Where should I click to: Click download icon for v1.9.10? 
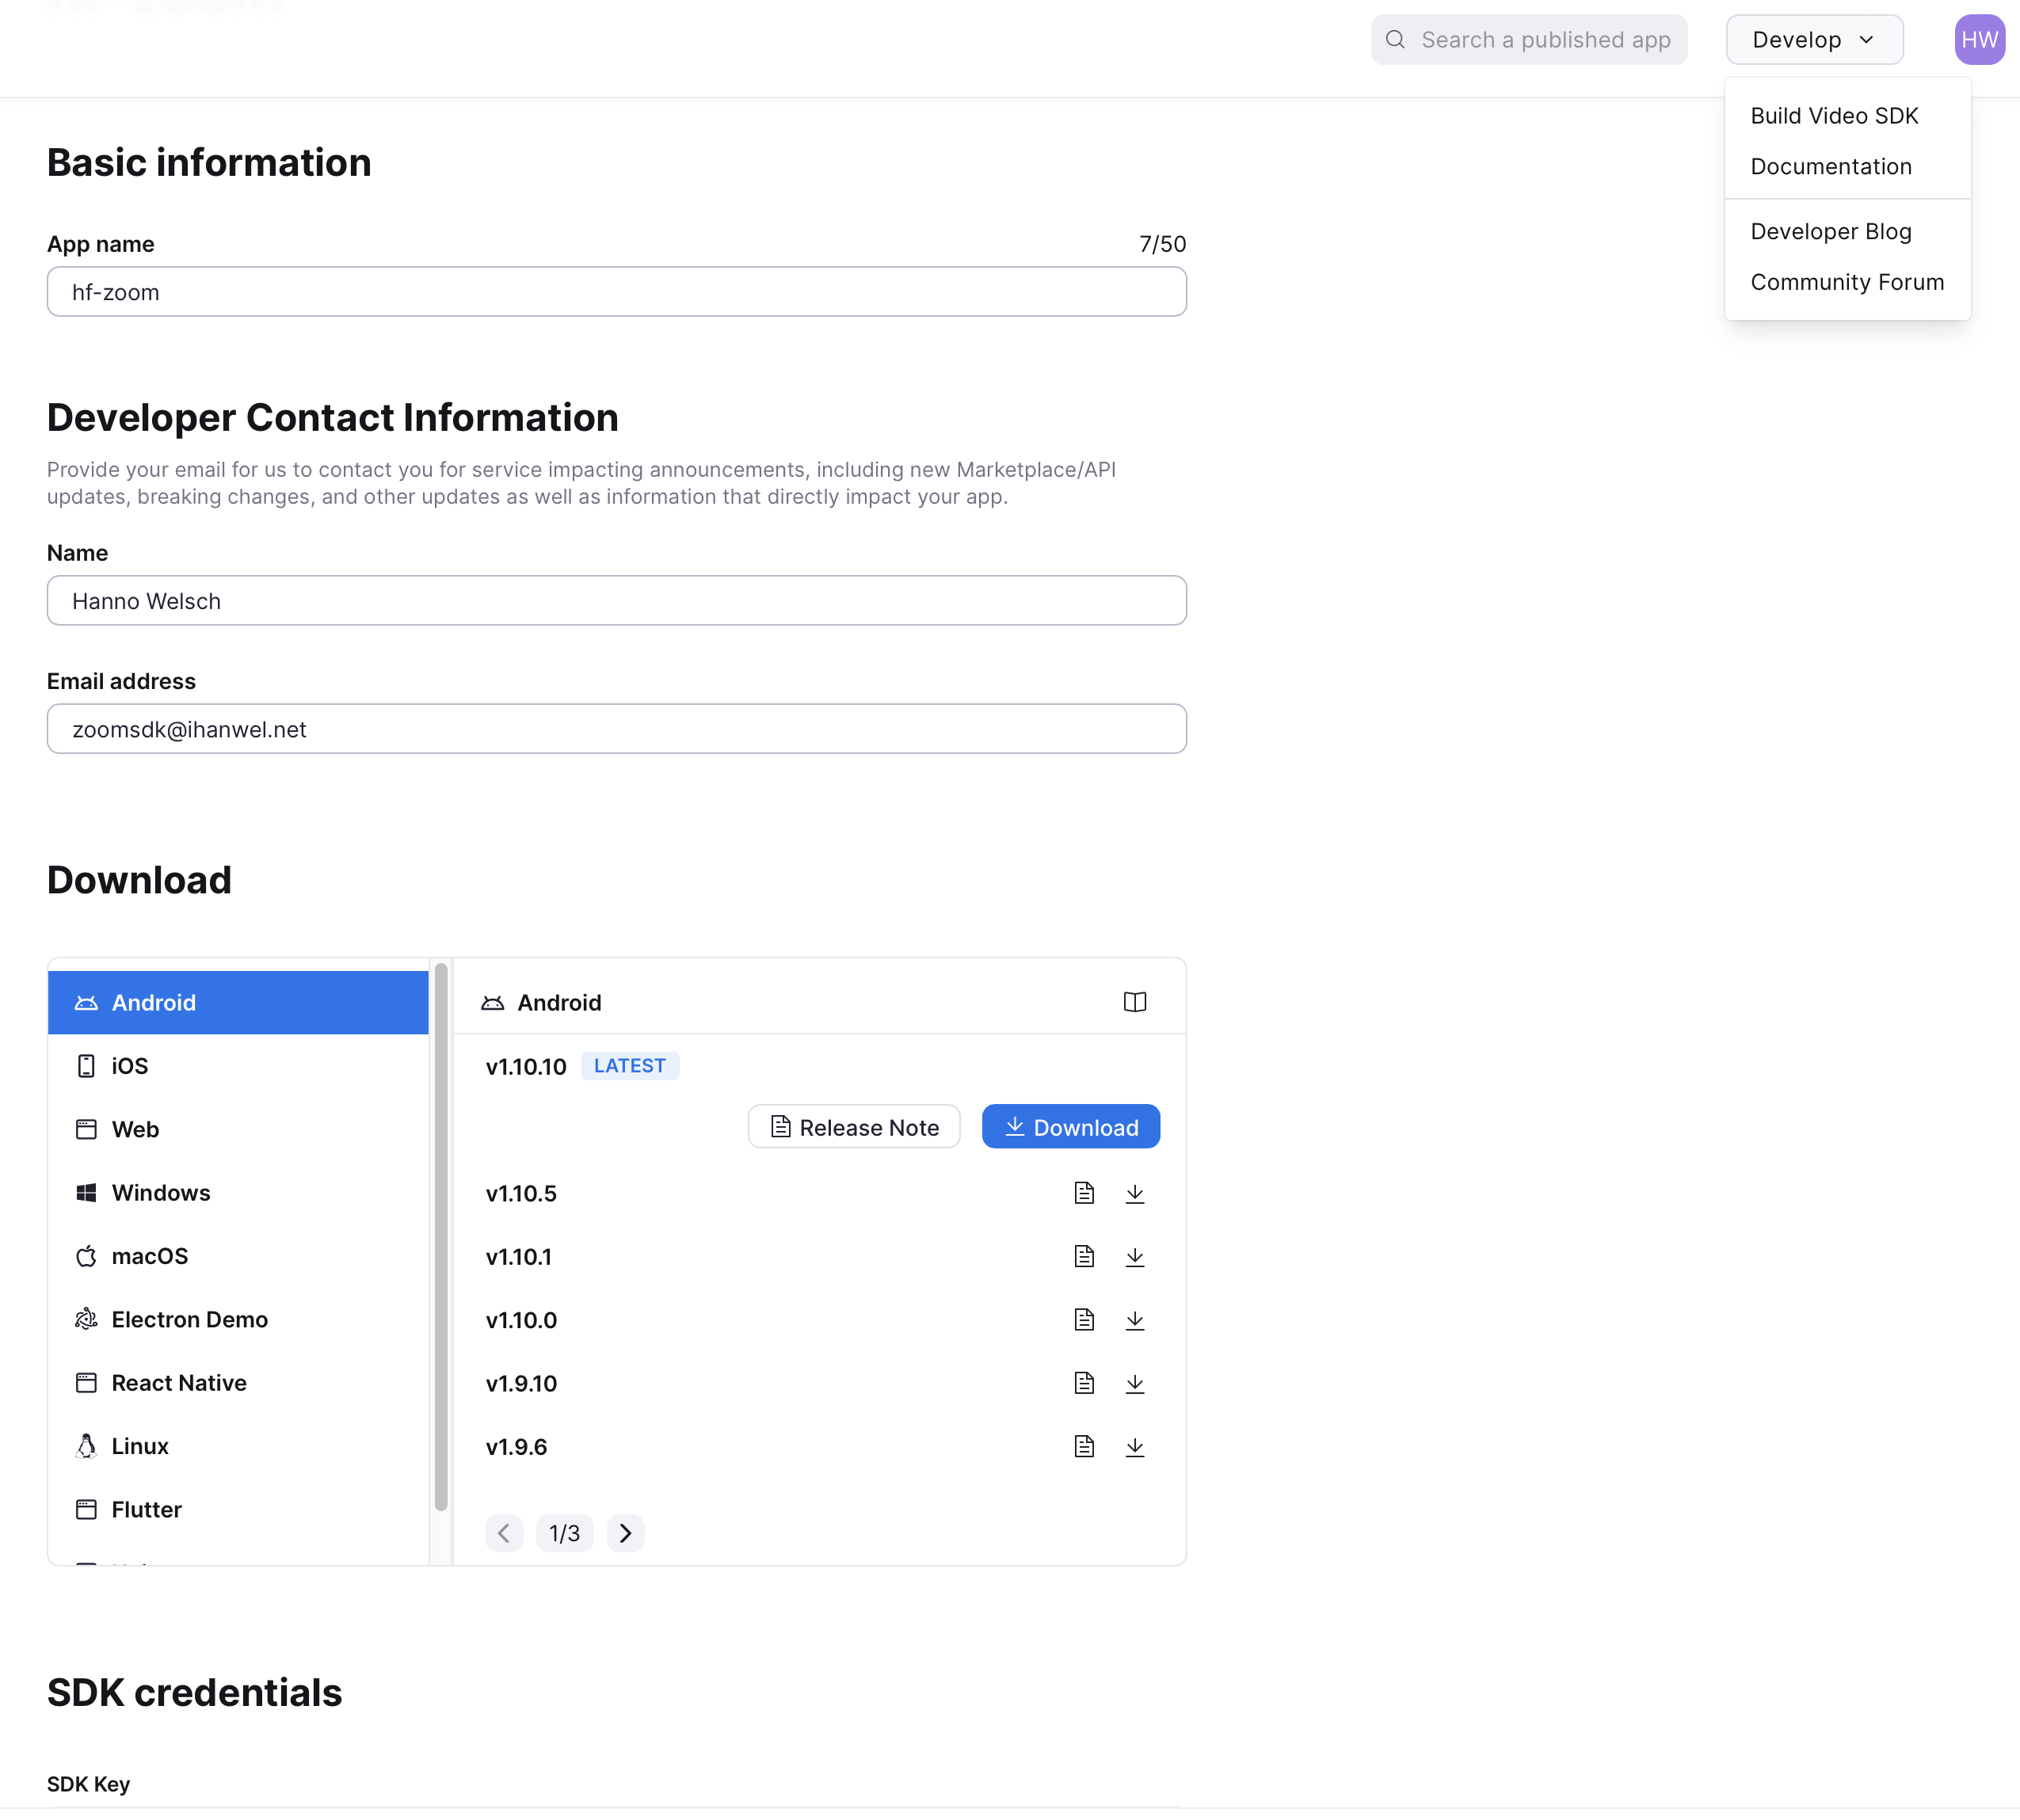(x=1134, y=1383)
